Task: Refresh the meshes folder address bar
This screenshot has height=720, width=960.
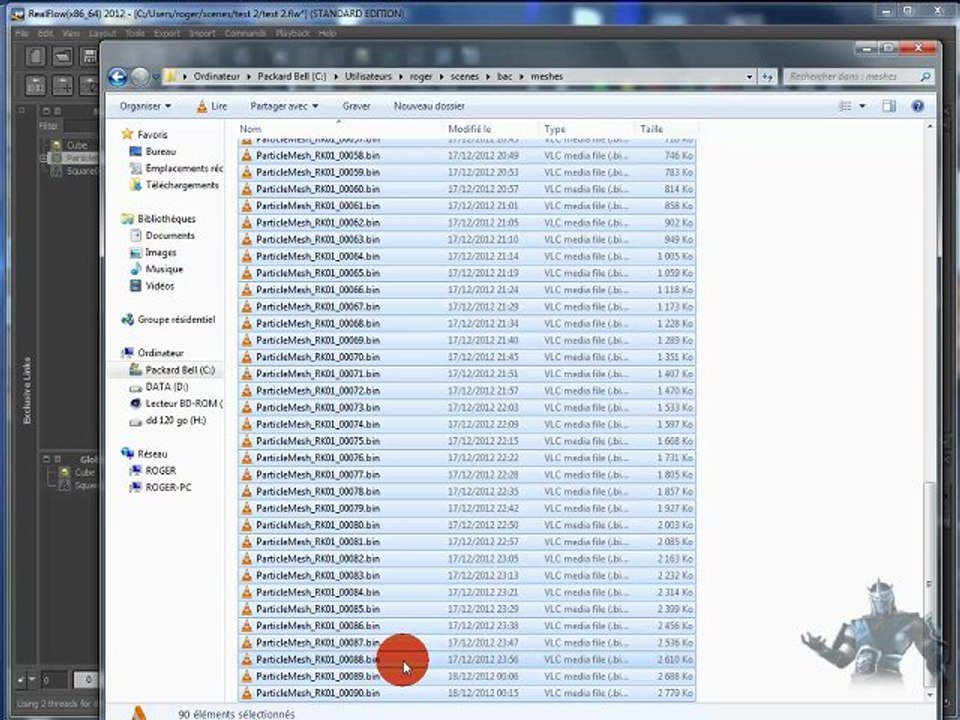Action: tap(767, 77)
